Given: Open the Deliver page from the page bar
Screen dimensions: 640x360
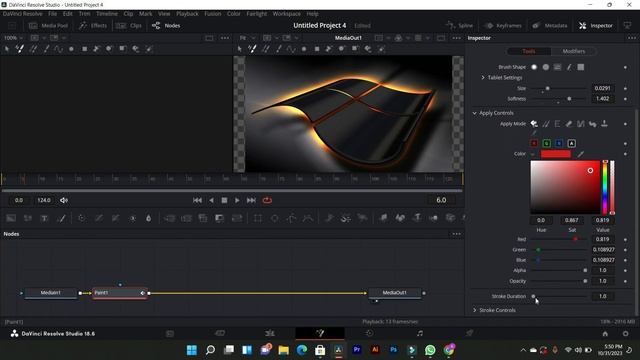Looking at the screenshot, I should [x=469, y=333].
